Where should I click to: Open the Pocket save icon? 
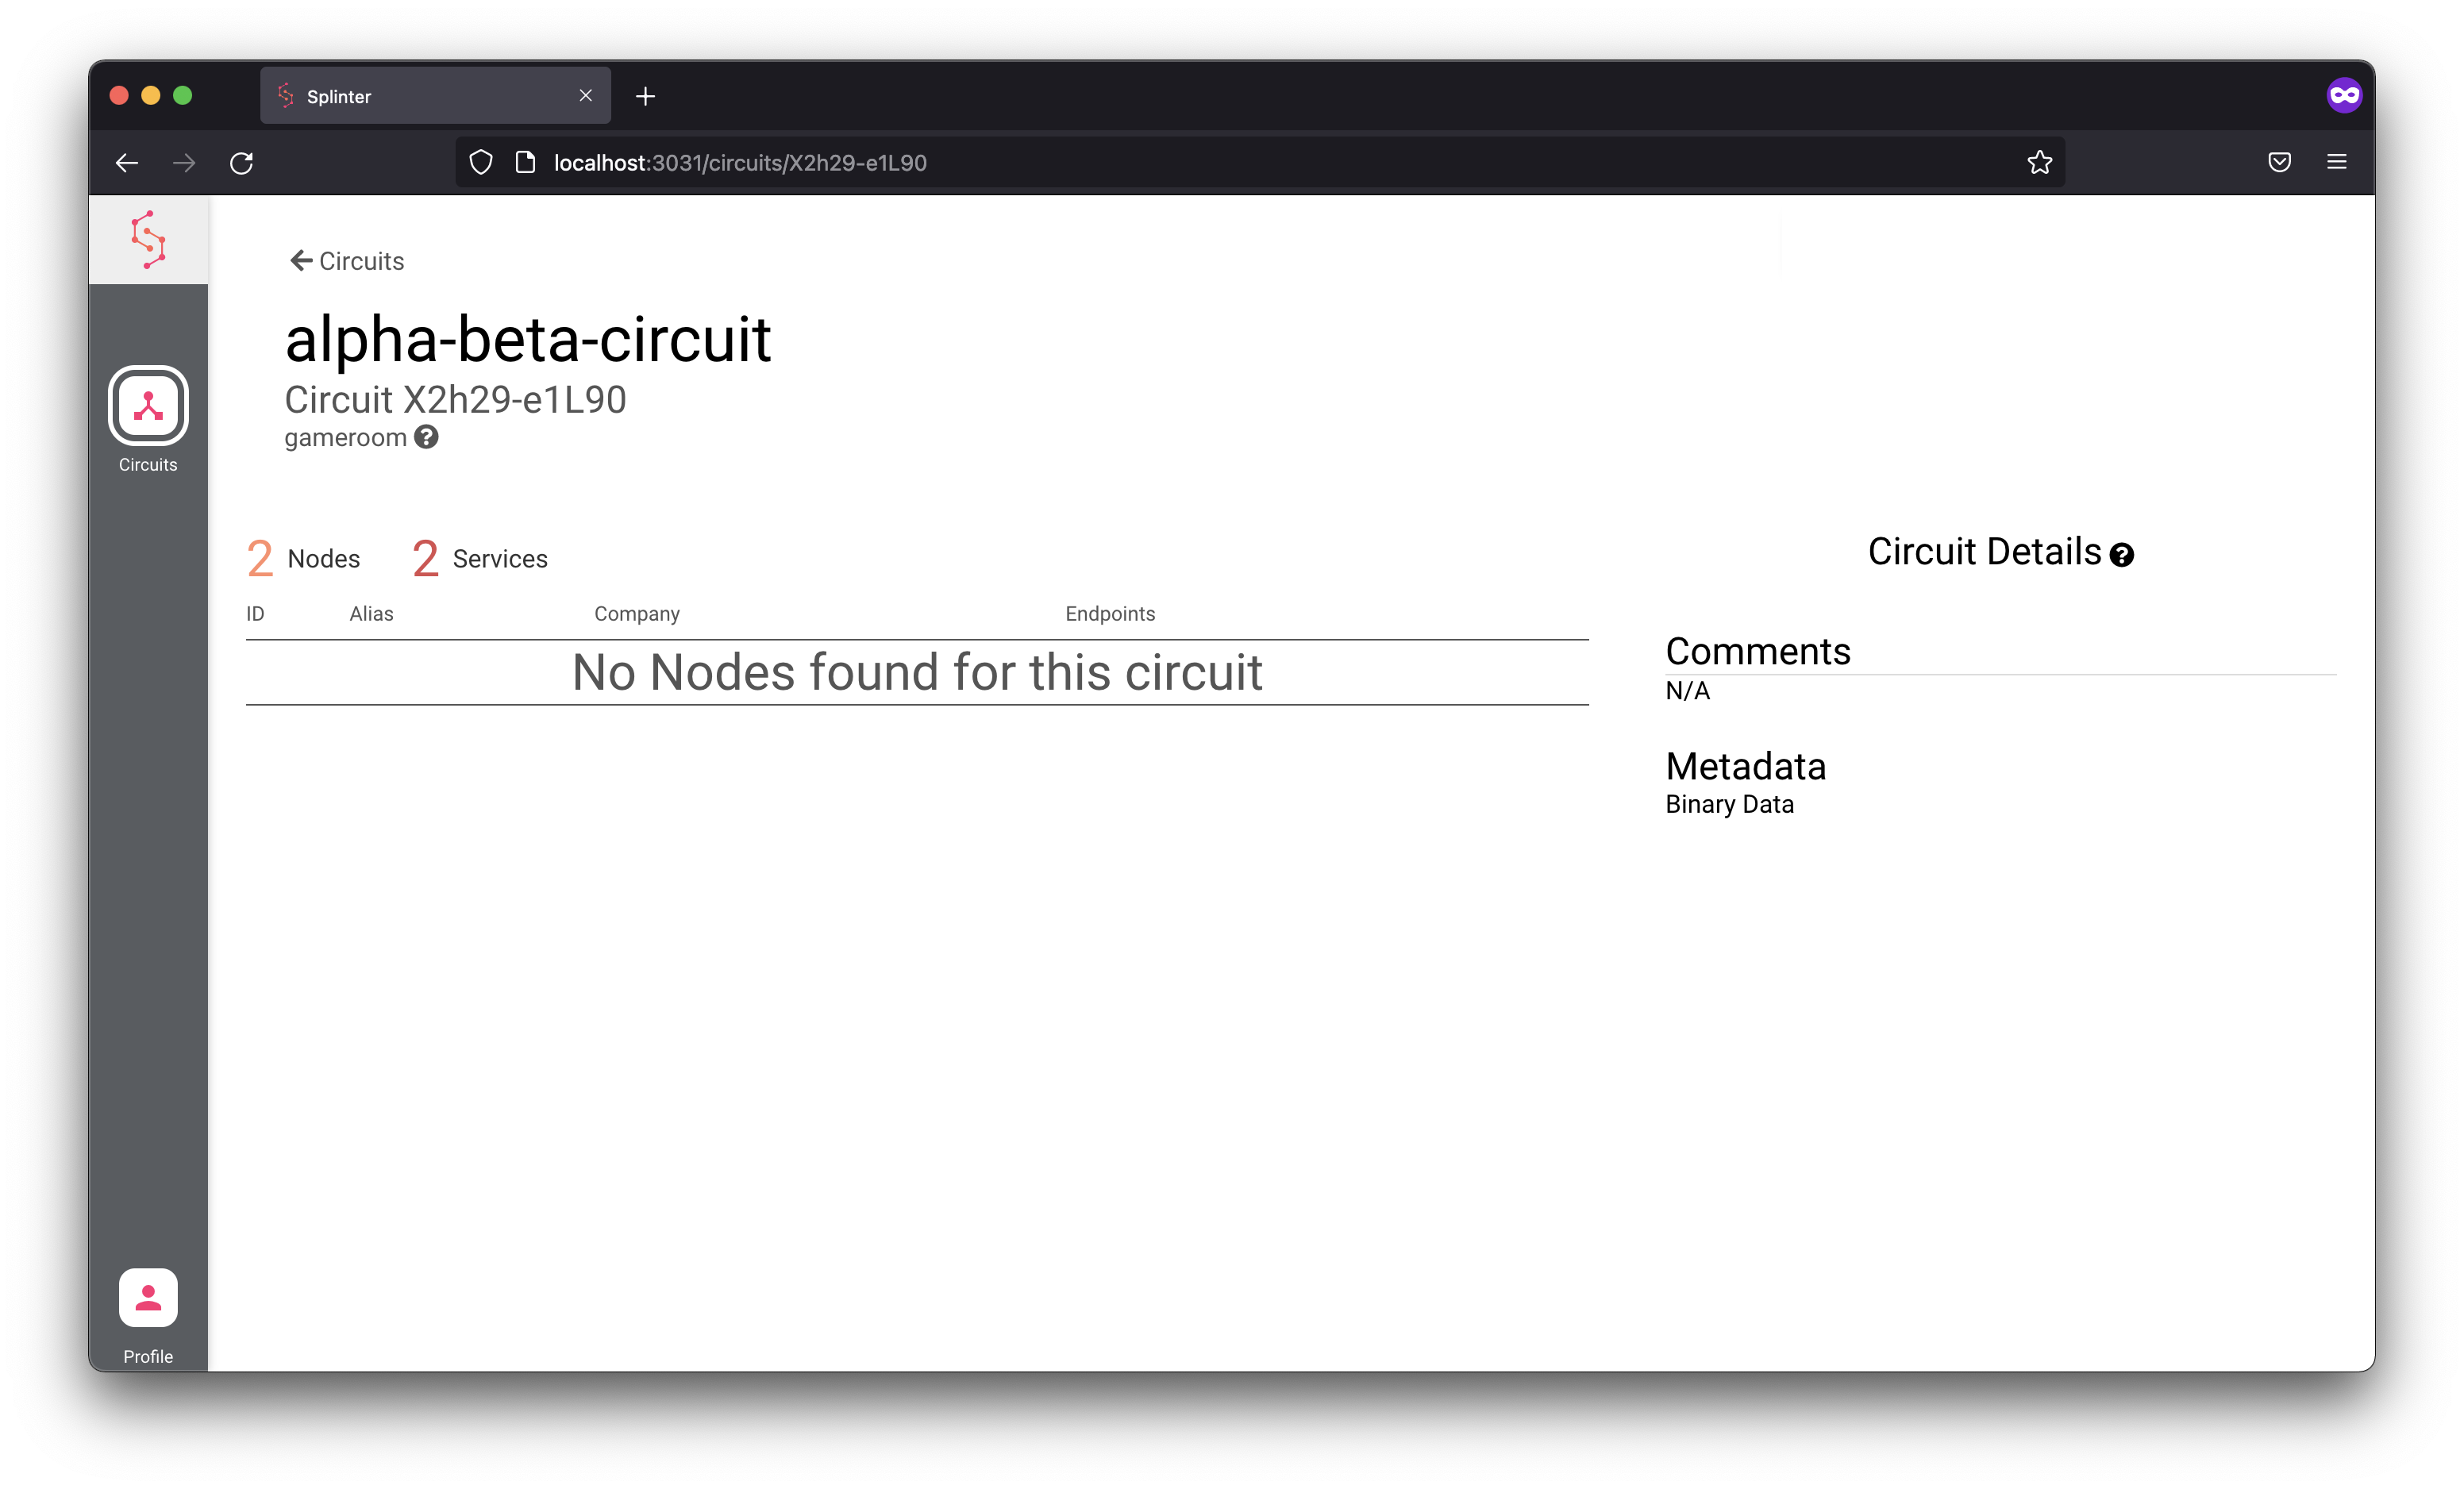tap(2279, 162)
